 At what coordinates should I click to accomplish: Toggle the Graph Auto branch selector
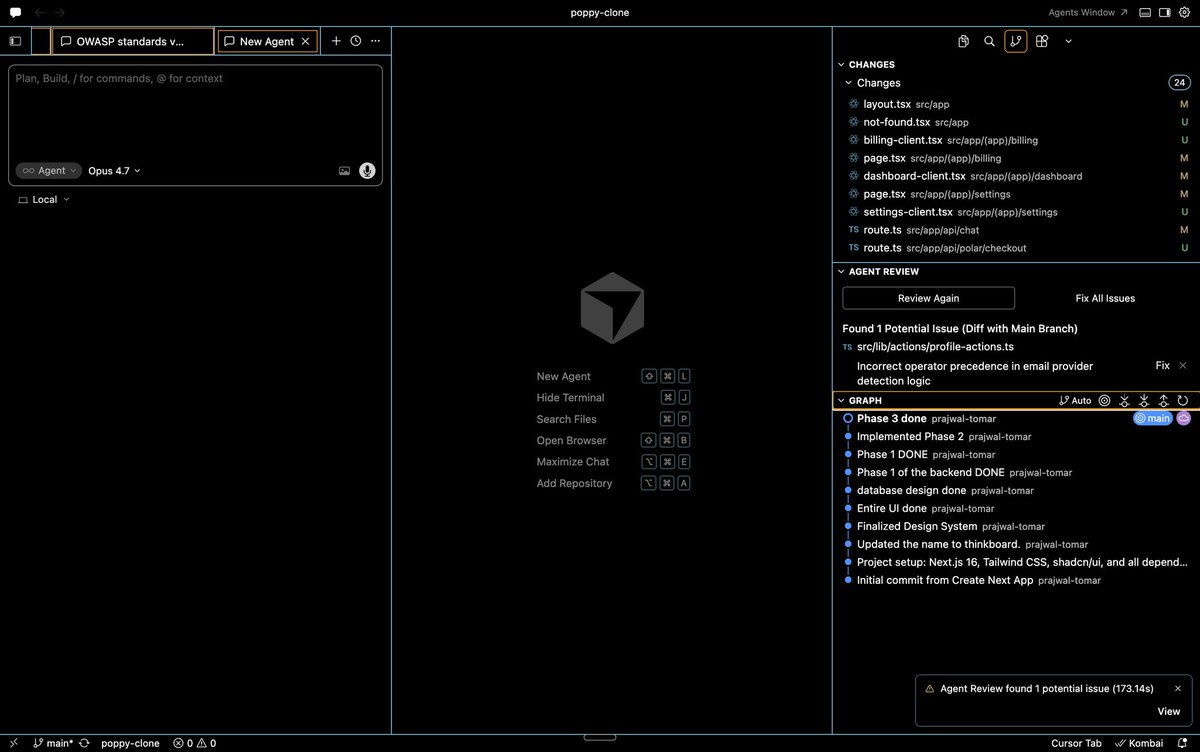[x=1075, y=400]
